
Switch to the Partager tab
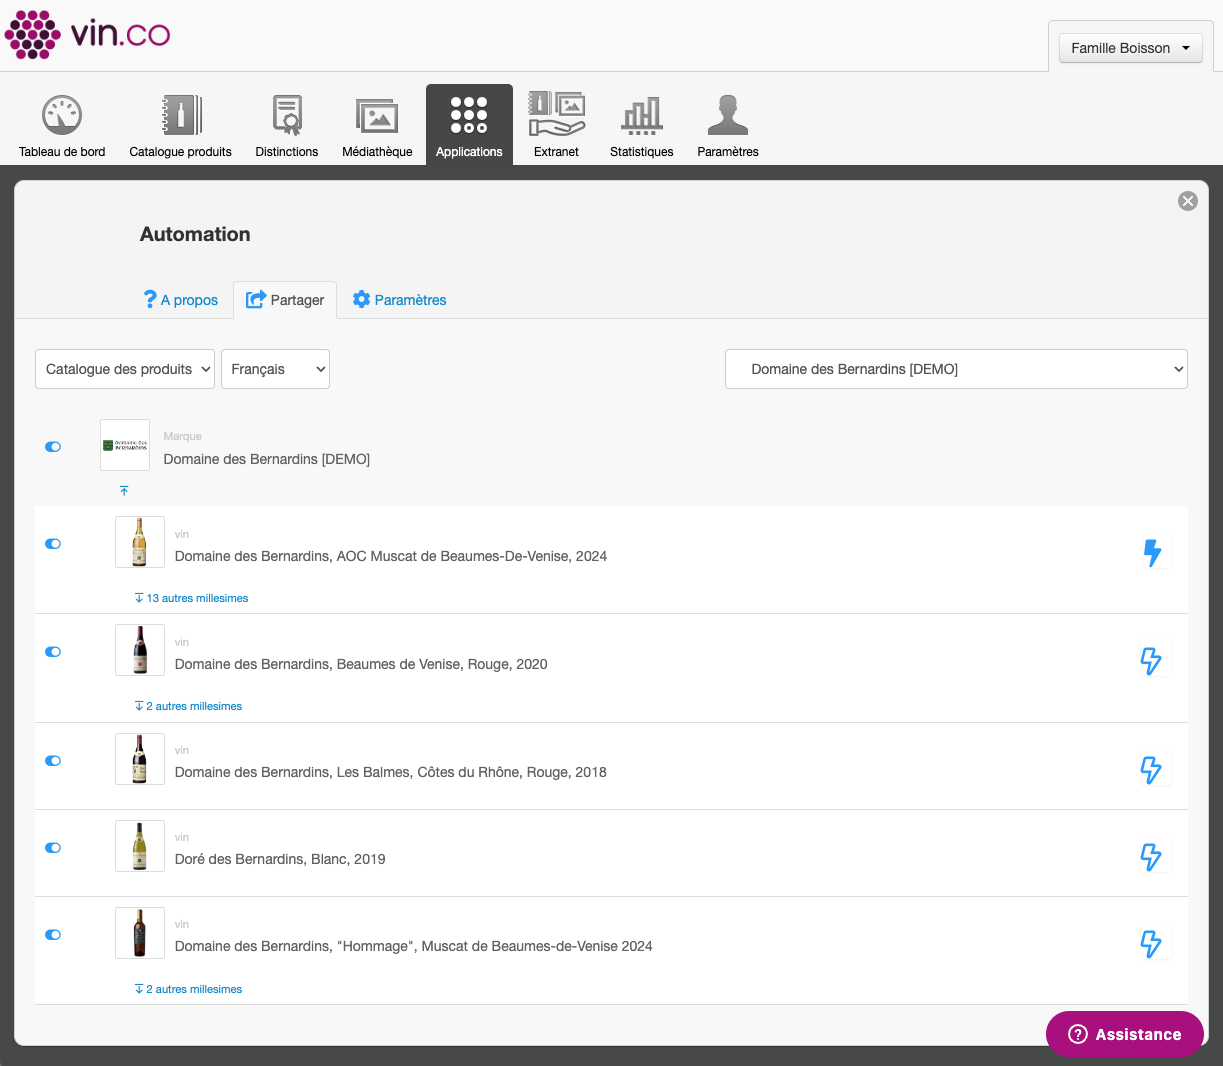285,300
